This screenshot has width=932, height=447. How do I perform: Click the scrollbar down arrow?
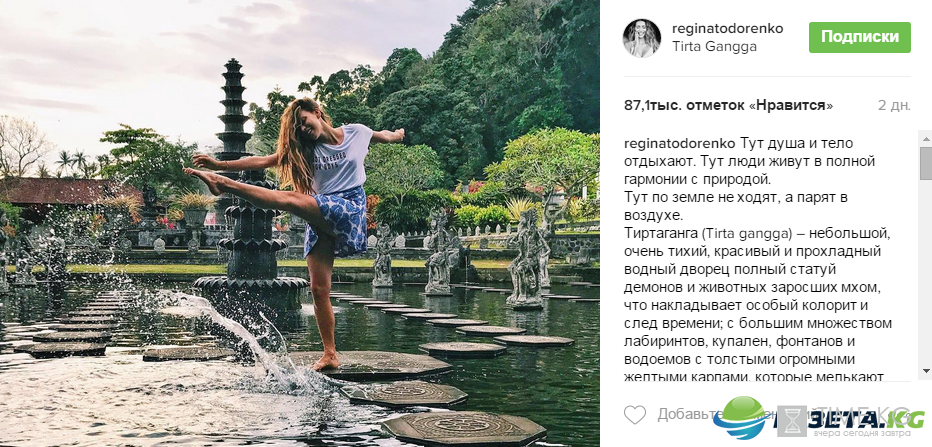pyautogui.click(x=926, y=372)
